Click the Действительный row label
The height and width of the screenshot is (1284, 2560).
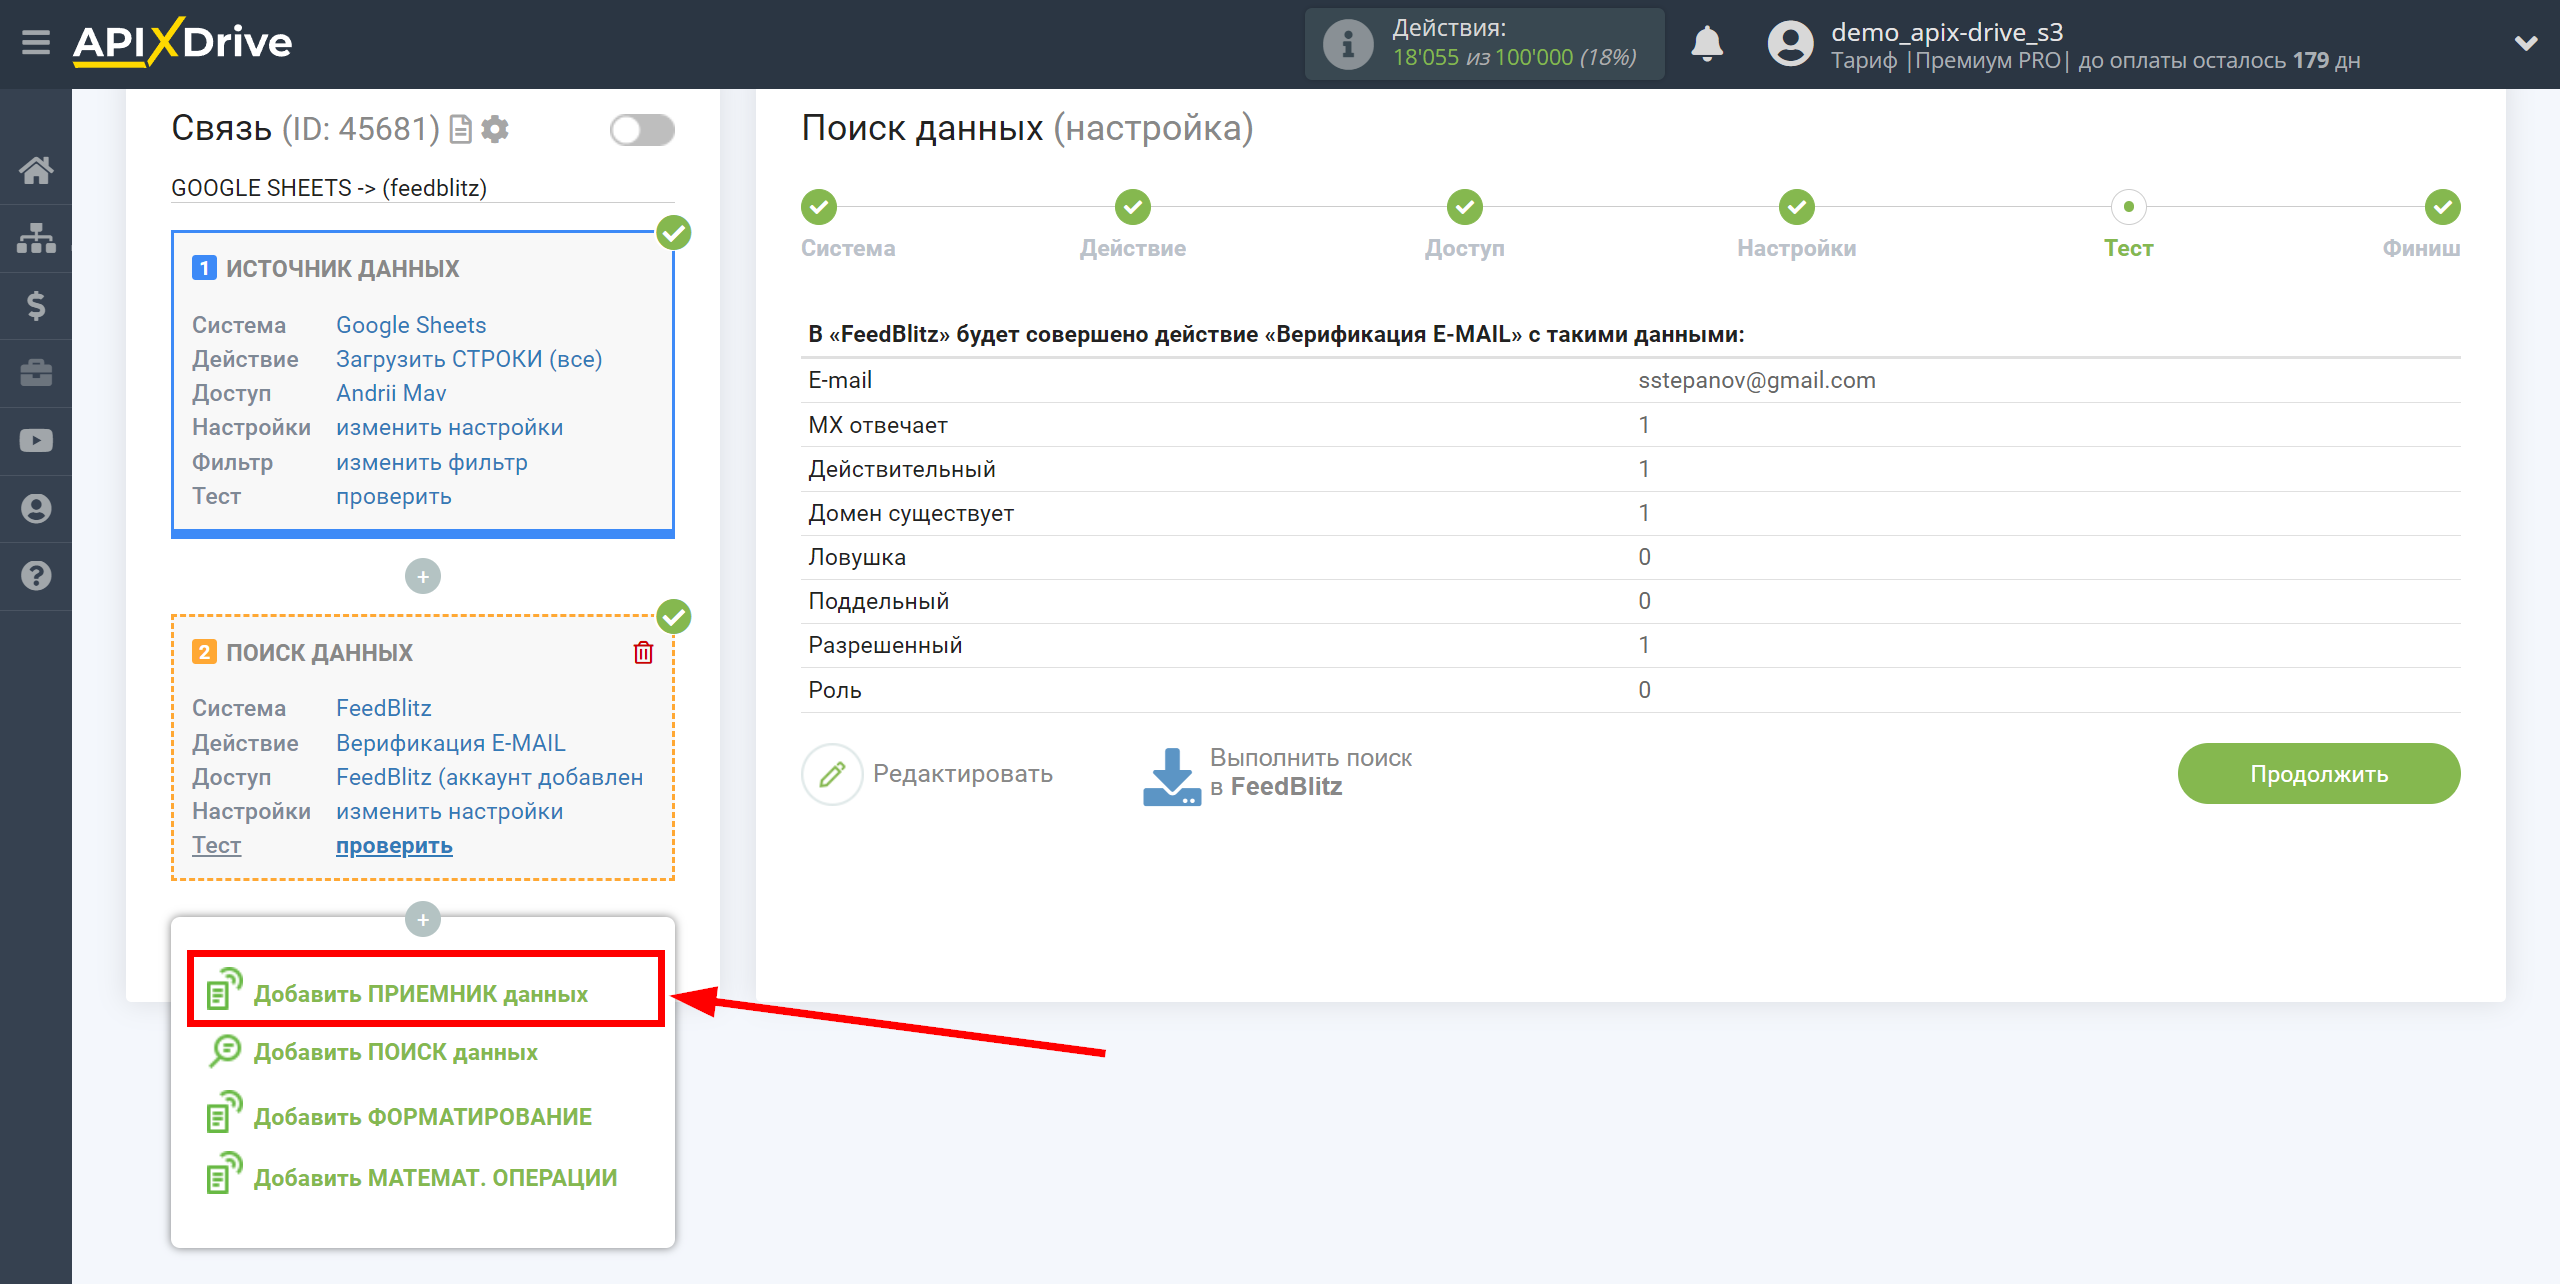[x=902, y=469]
